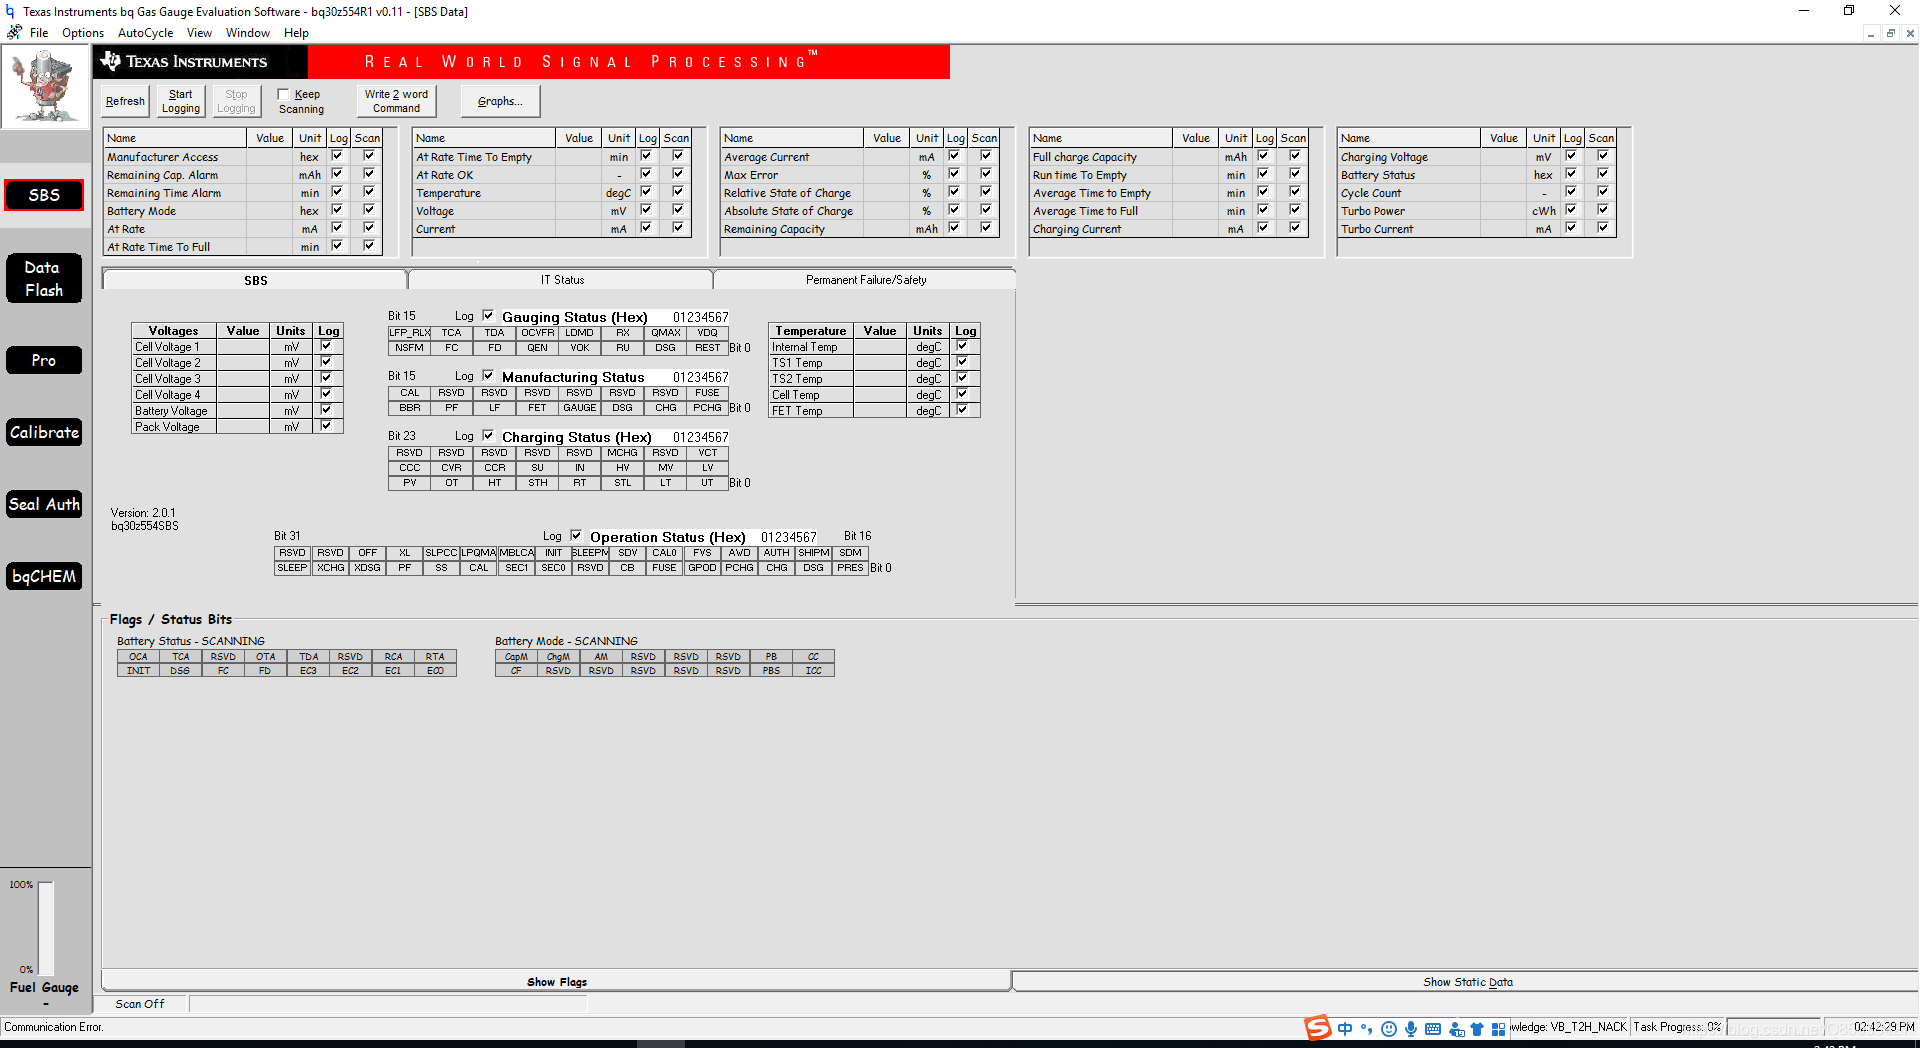Click the application icon in the title bar
This screenshot has height=1048, width=1920.
(x=10, y=11)
